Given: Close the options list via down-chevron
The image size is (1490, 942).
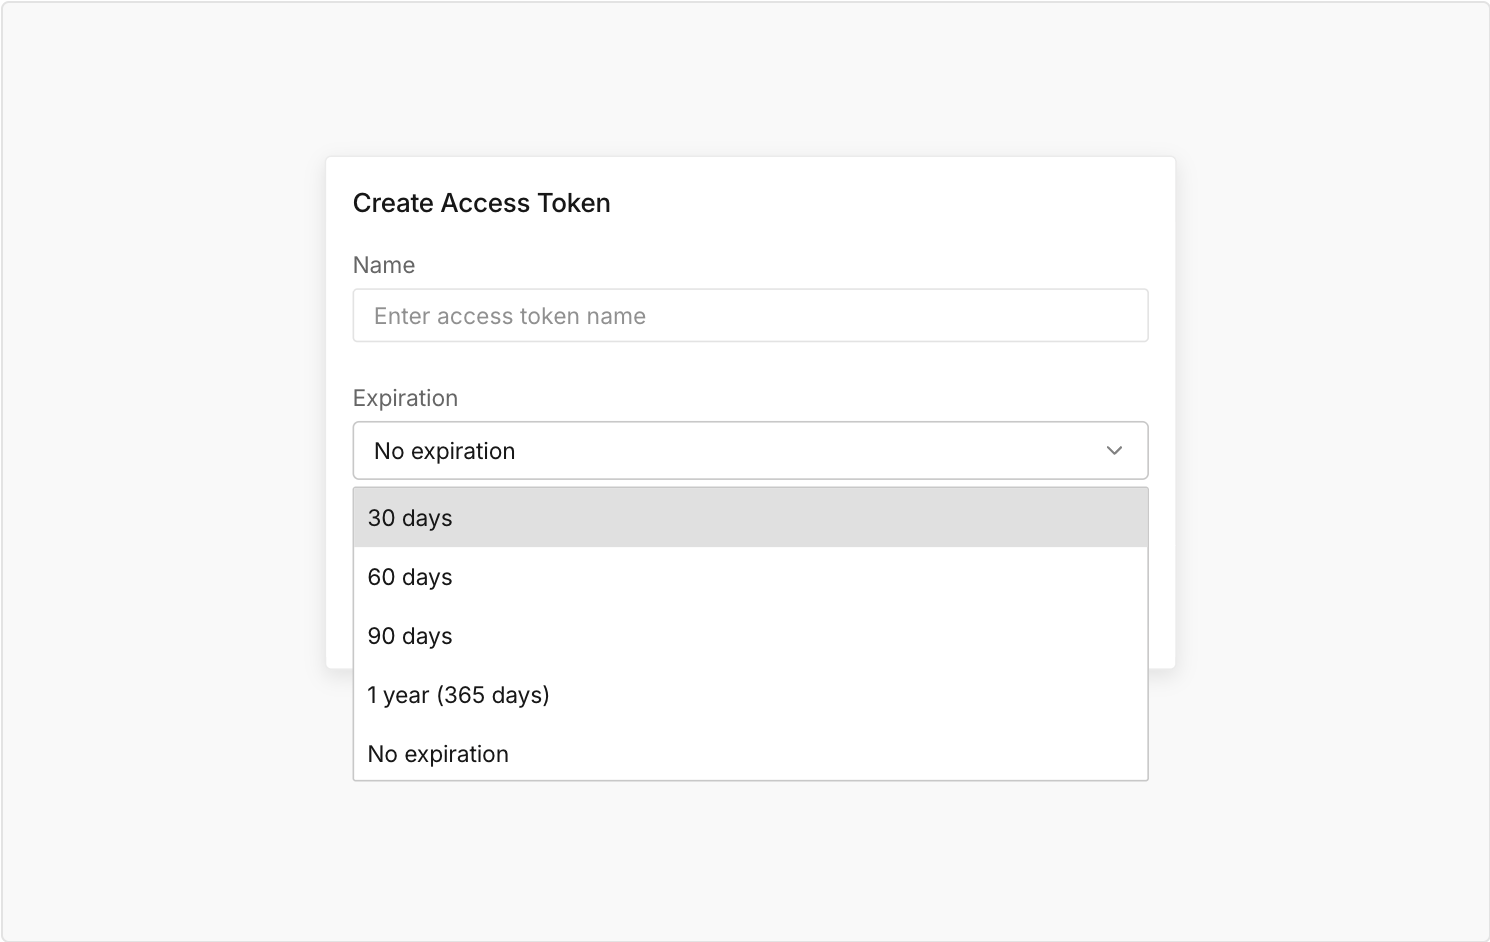Looking at the screenshot, I should point(1114,451).
